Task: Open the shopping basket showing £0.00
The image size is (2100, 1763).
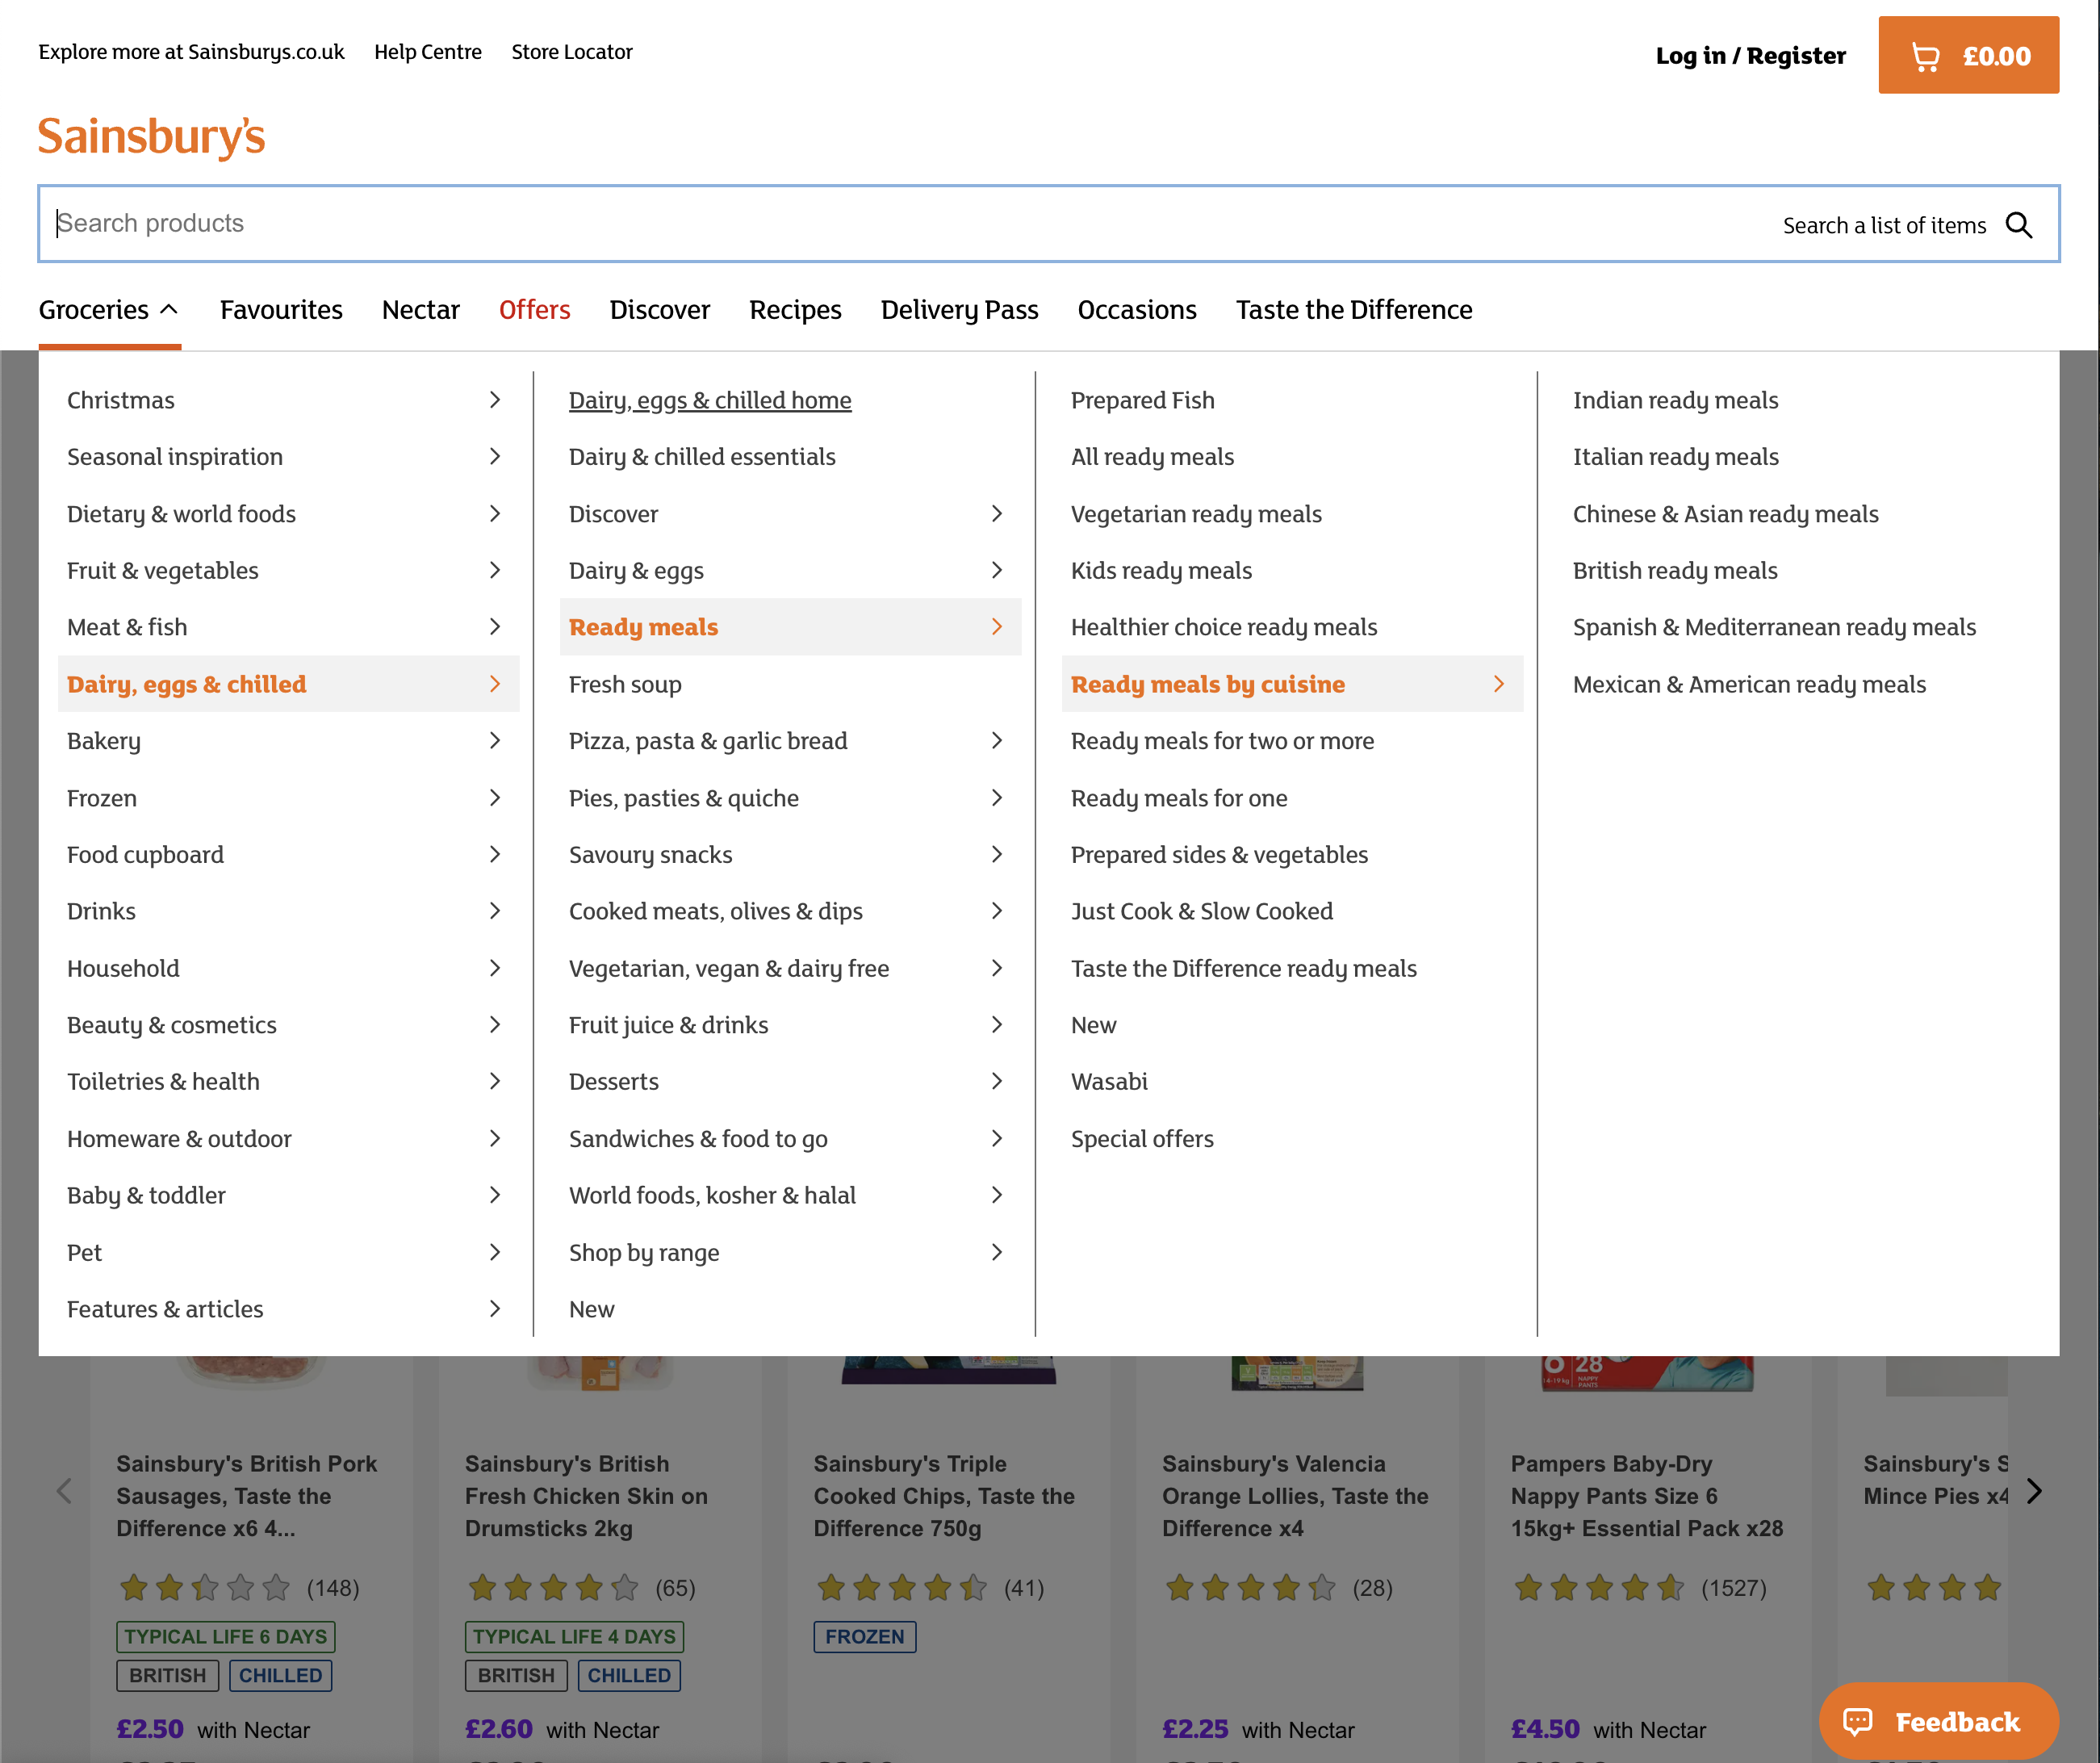Action: pyautogui.click(x=1967, y=56)
